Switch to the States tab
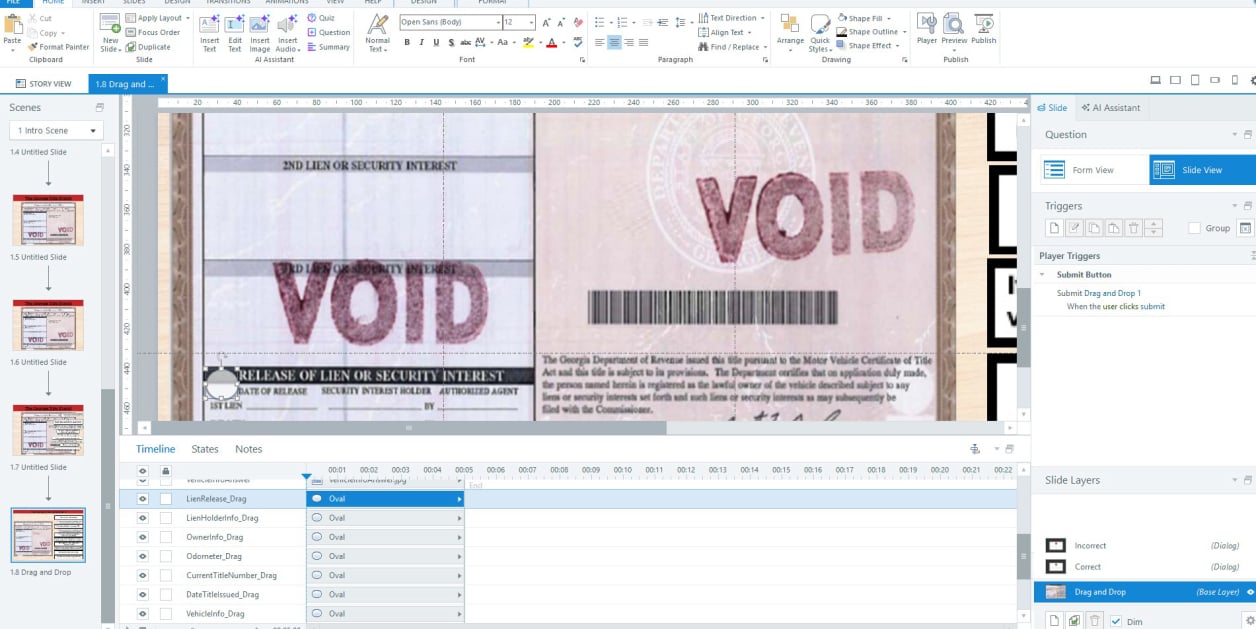Image resolution: width=1256 pixels, height=629 pixels. (205, 449)
